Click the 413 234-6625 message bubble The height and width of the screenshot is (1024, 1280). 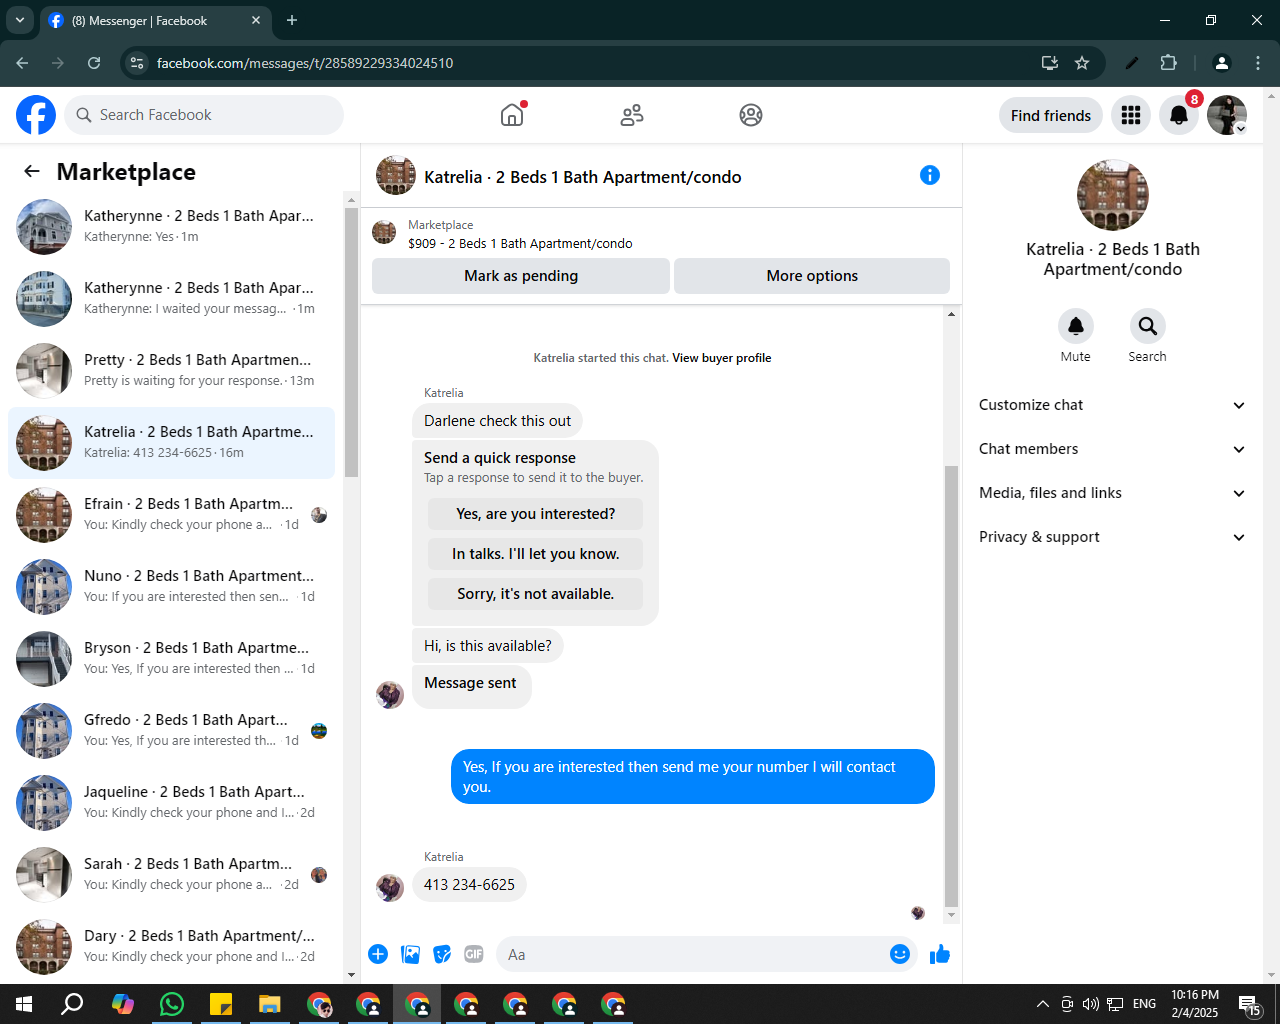tap(469, 885)
